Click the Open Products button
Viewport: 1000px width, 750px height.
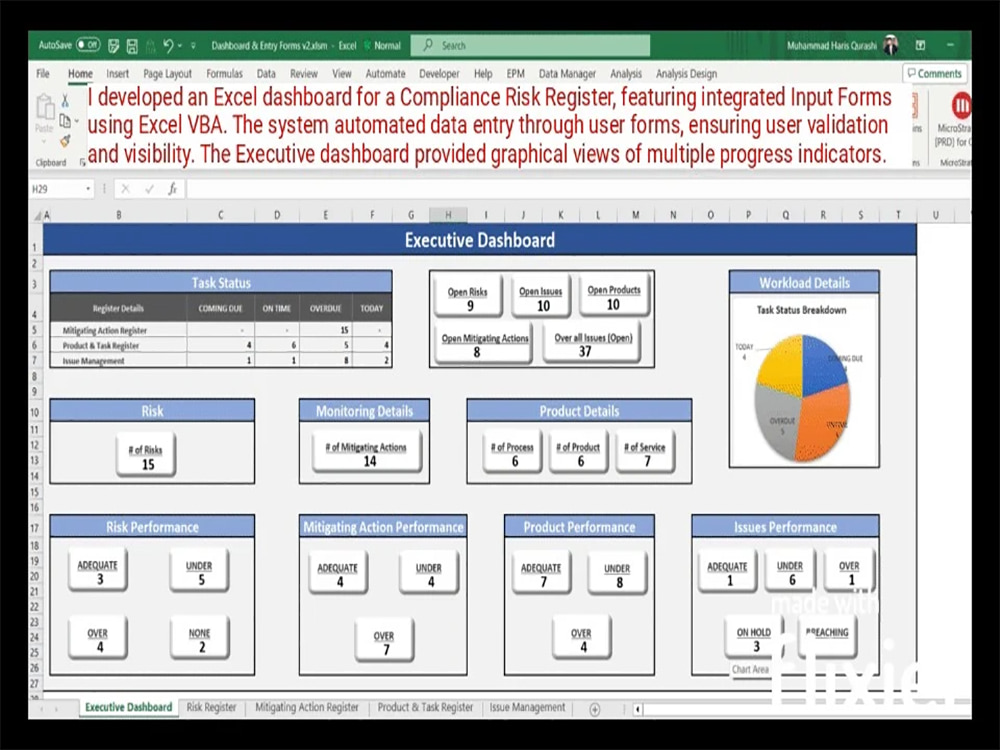[x=614, y=297]
